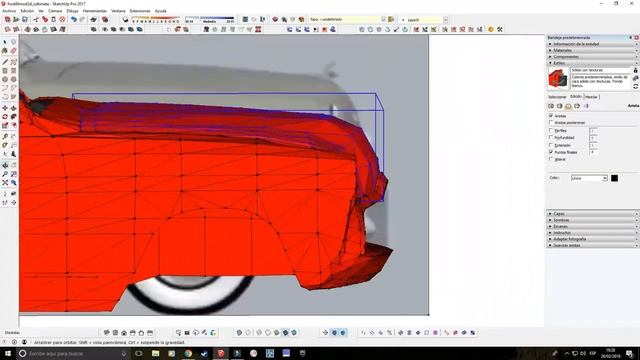Image resolution: width=640 pixels, height=360 pixels.
Task: Open the Color Única dropdown
Action: 589,178
